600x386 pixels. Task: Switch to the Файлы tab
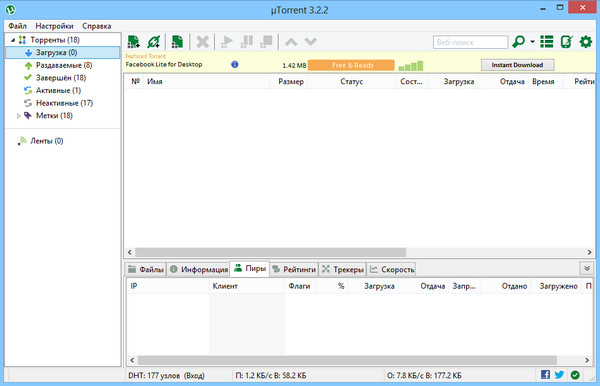pyautogui.click(x=146, y=269)
